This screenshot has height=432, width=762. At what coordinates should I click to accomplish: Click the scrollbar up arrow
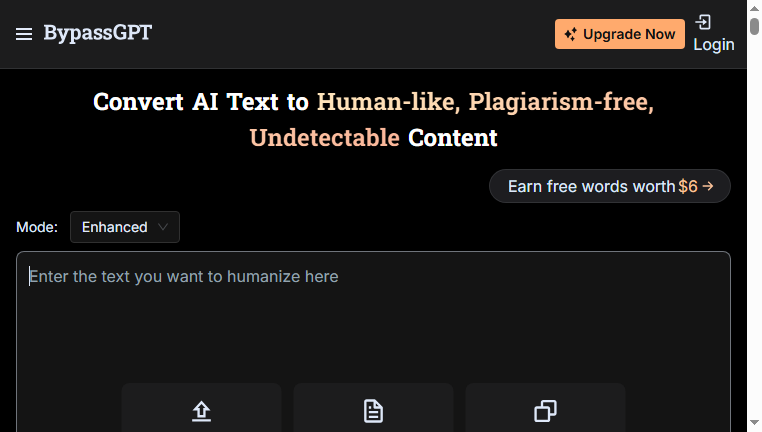click(754, 9)
